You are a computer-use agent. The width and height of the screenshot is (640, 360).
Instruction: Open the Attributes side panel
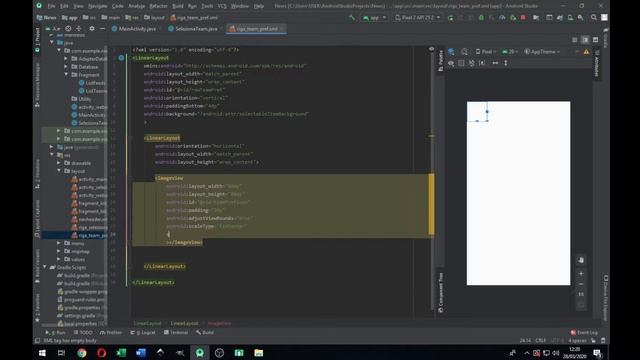click(596, 64)
